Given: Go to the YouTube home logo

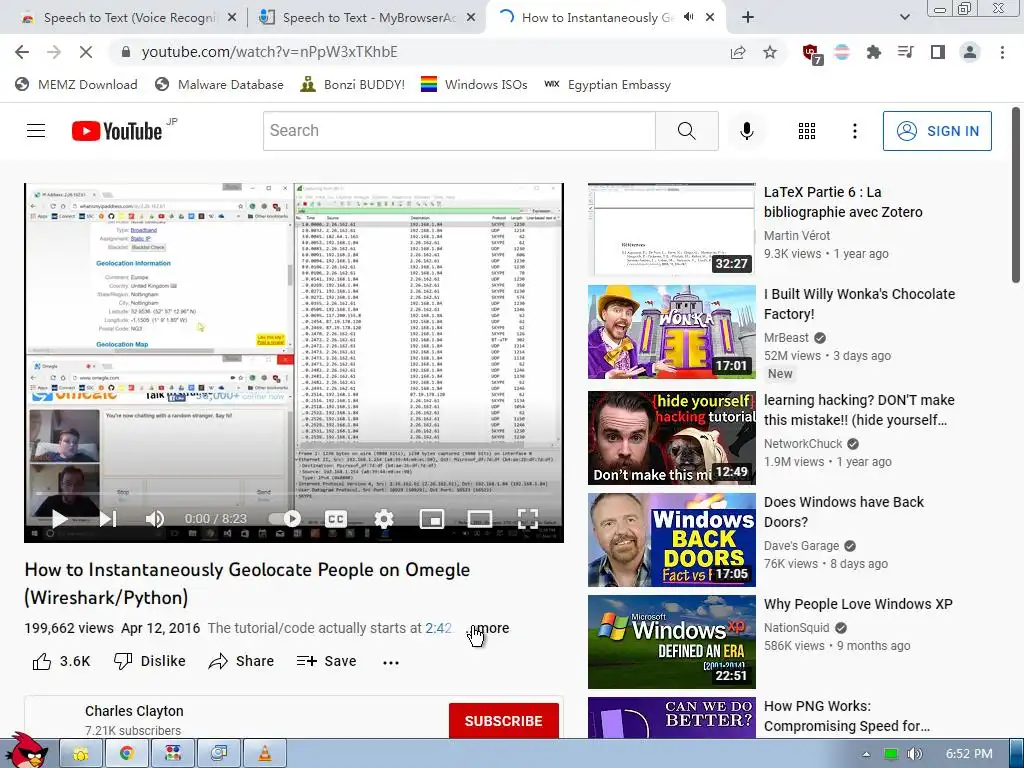Looking at the screenshot, I should click(117, 131).
